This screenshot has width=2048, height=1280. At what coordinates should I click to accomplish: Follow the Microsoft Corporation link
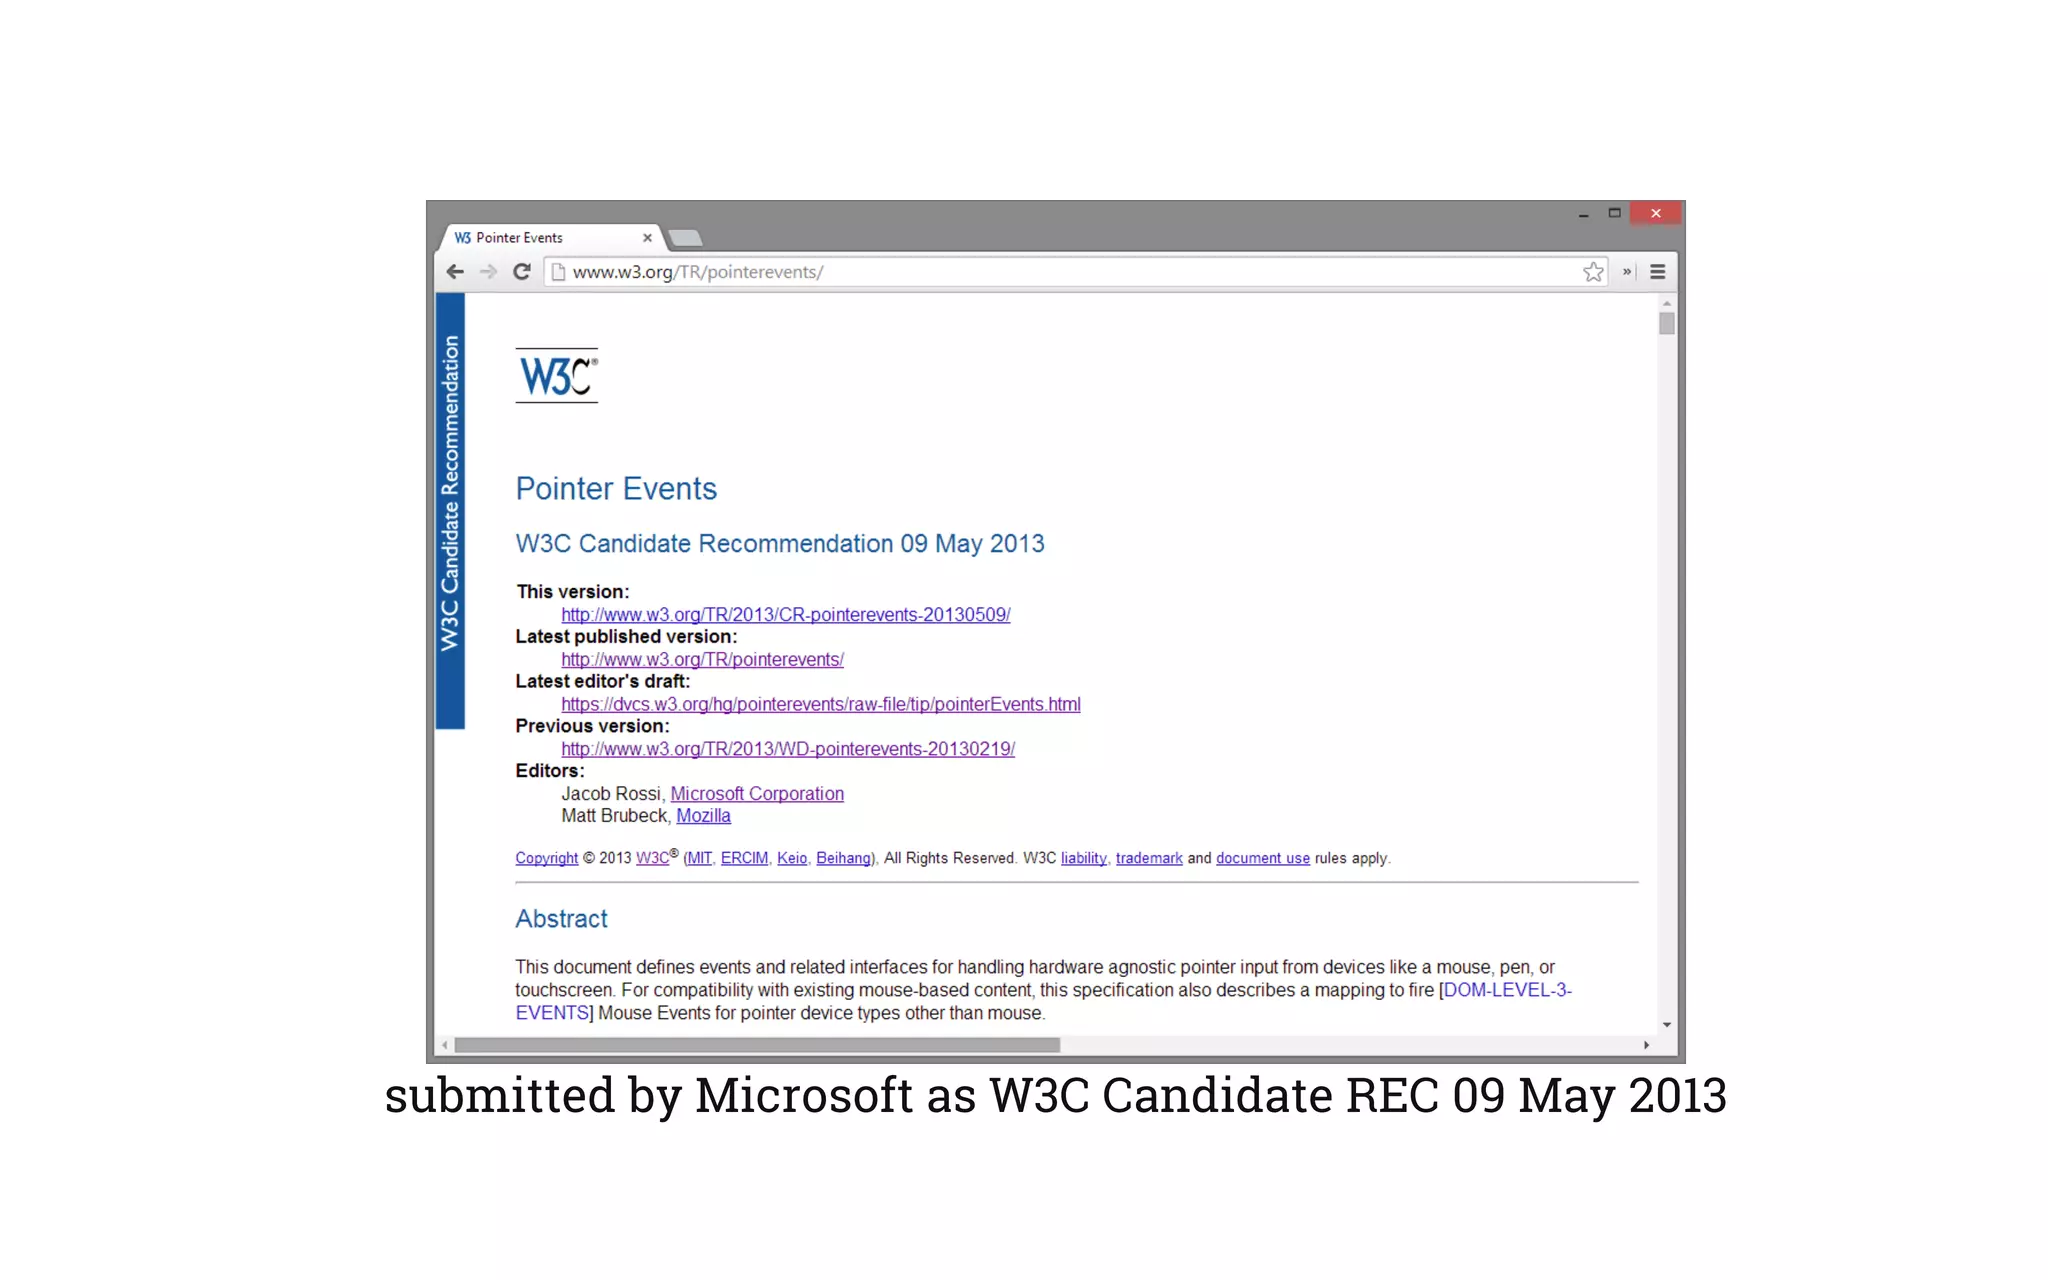[x=757, y=794]
